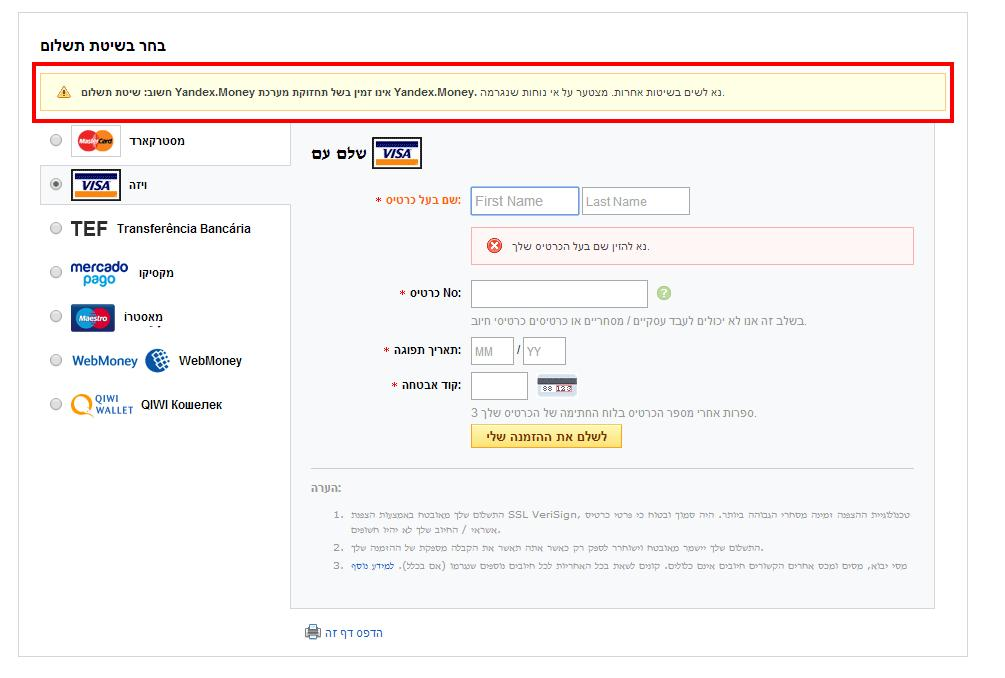The height and width of the screenshot is (678, 1005).
Task: Select the TEF Transferência Bancária radio button
Action: pos(55,229)
